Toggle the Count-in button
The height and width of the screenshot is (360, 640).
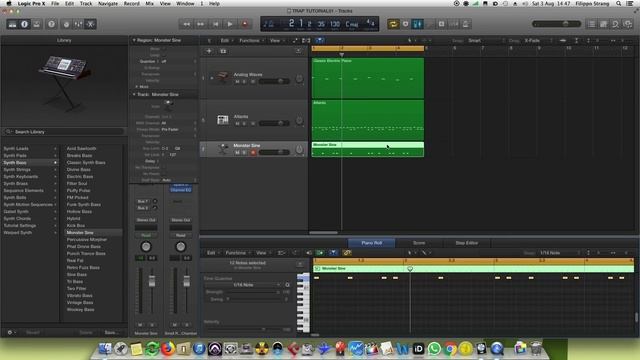453,24
